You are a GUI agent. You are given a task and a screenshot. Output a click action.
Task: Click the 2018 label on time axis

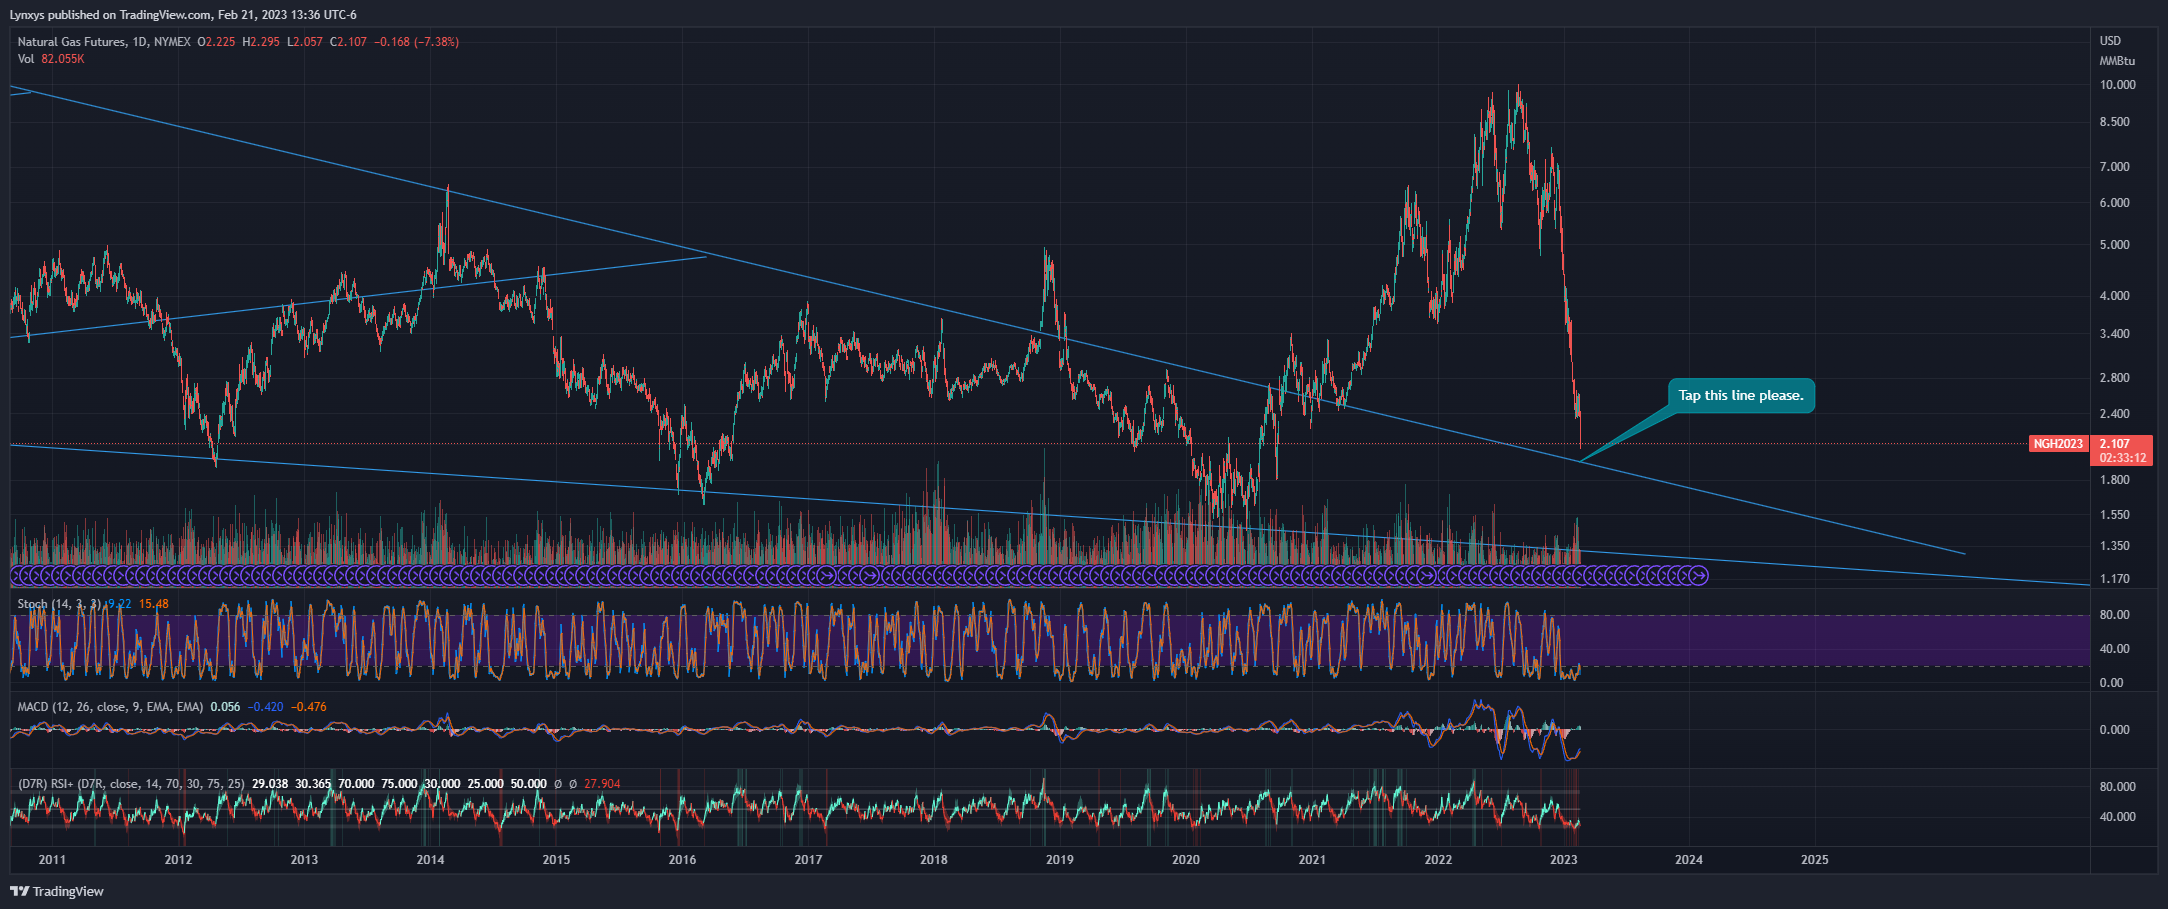(x=934, y=860)
